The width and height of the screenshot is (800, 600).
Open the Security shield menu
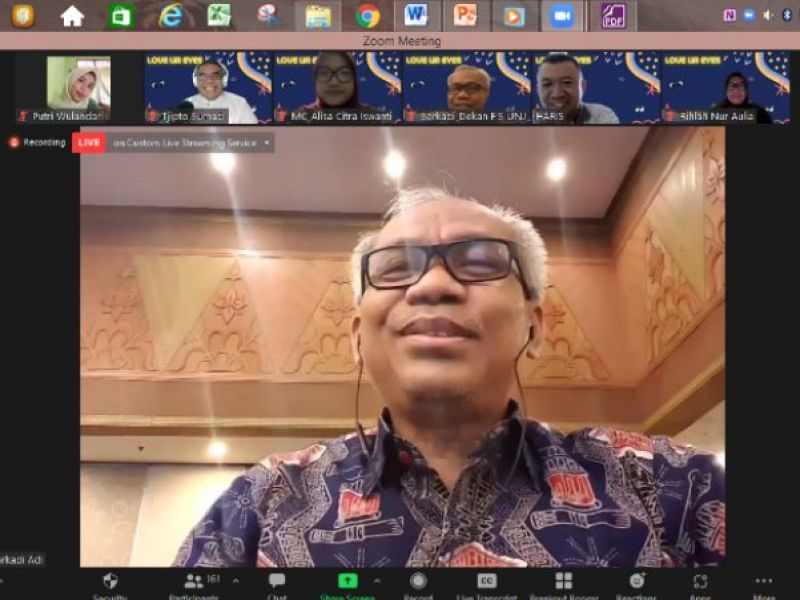[x=110, y=582]
